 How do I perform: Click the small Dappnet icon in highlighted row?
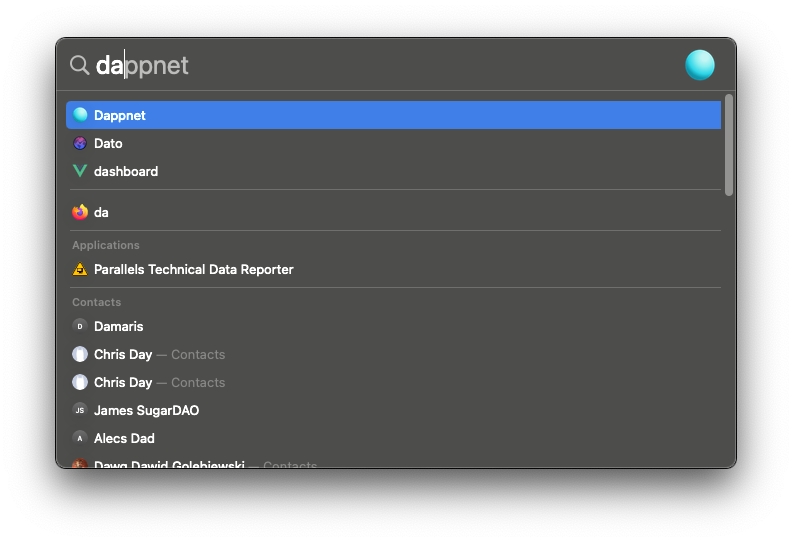point(80,115)
